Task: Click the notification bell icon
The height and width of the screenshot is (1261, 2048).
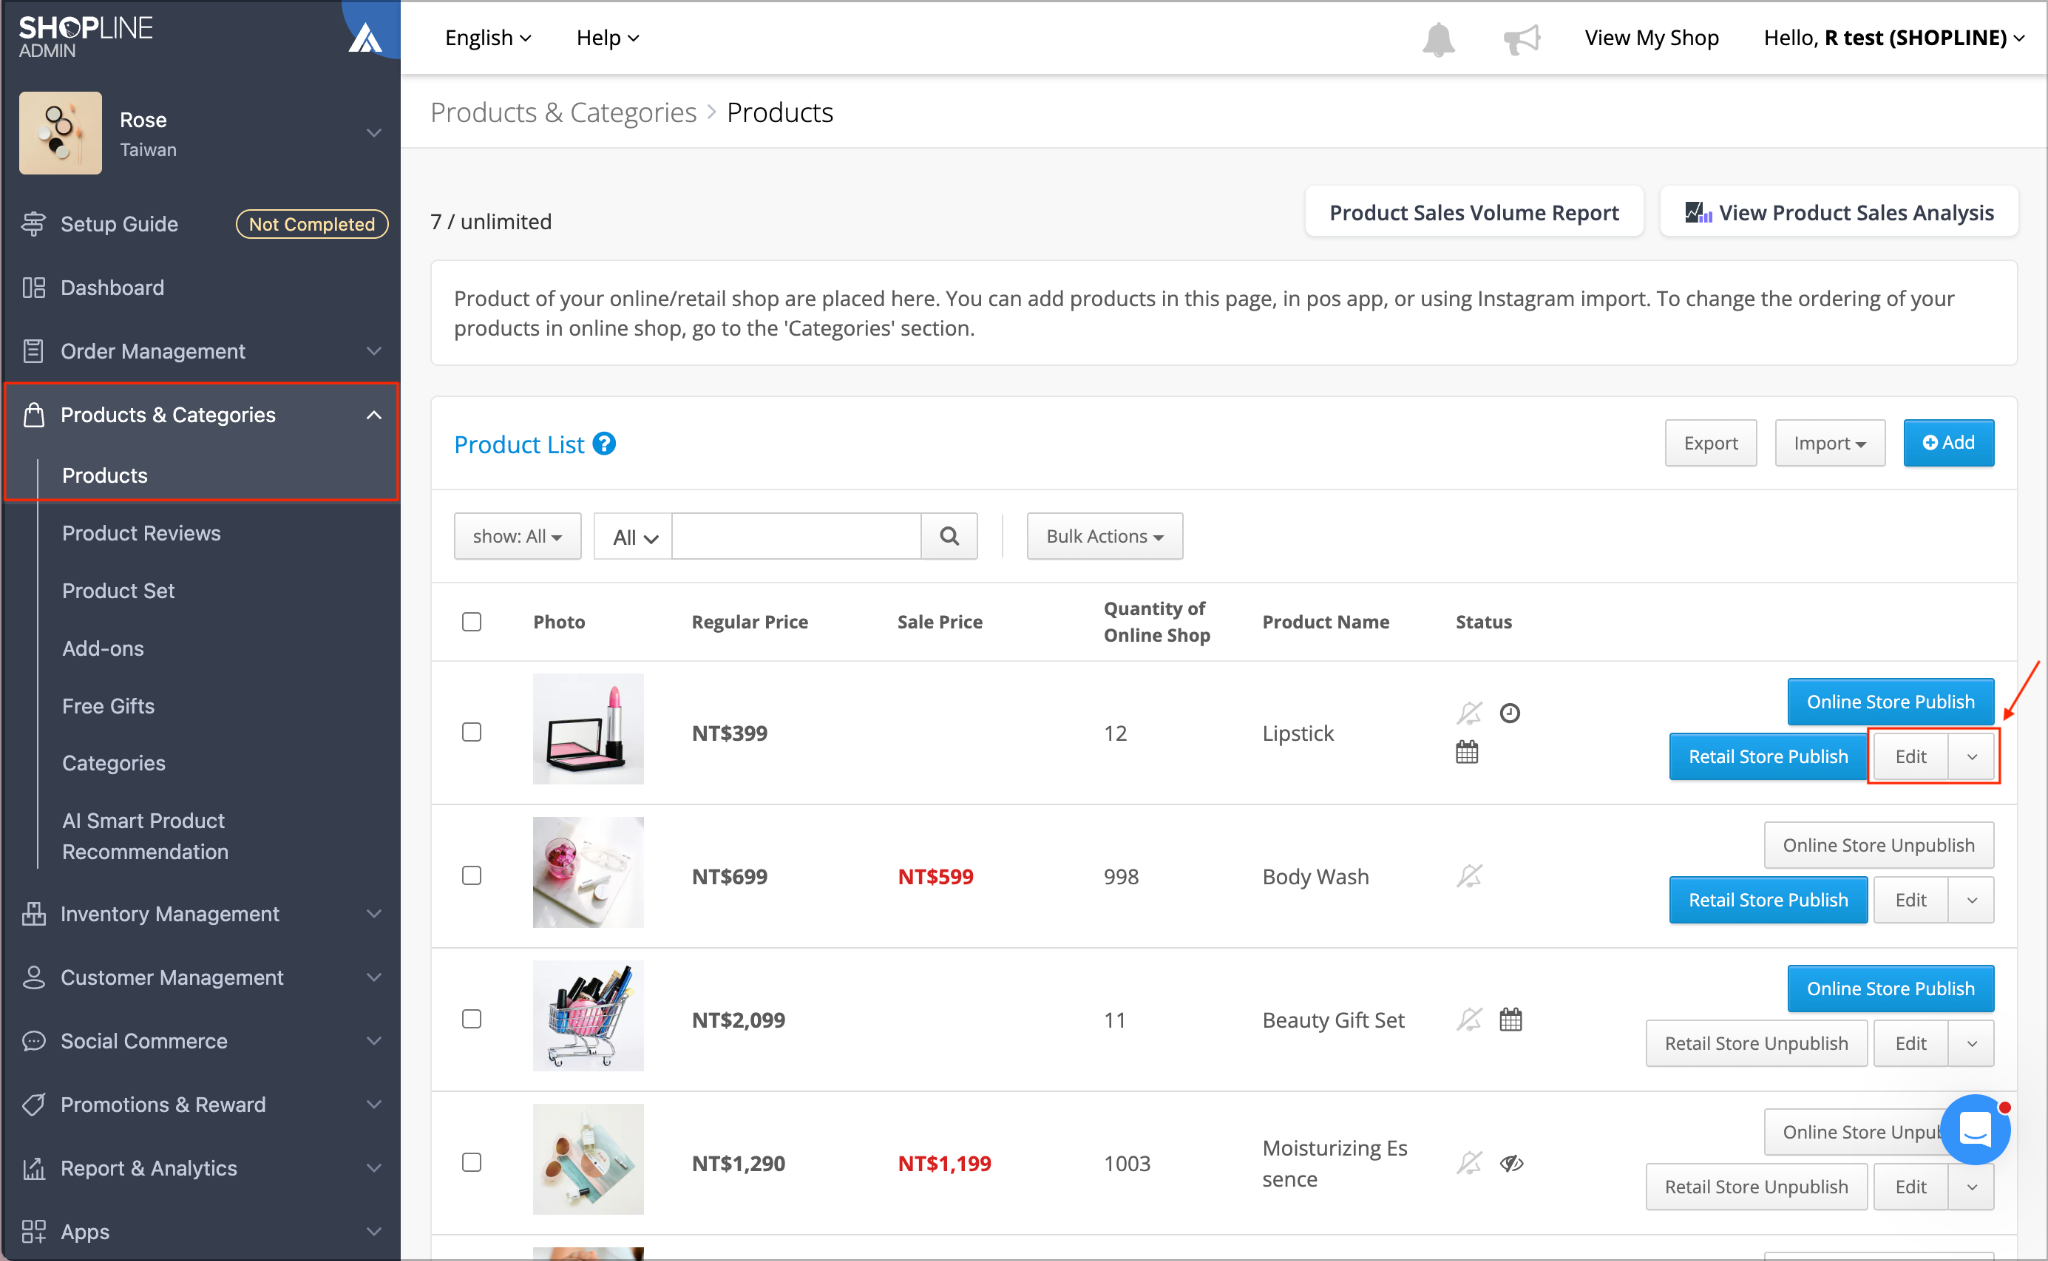Action: tap(1438, 39)
